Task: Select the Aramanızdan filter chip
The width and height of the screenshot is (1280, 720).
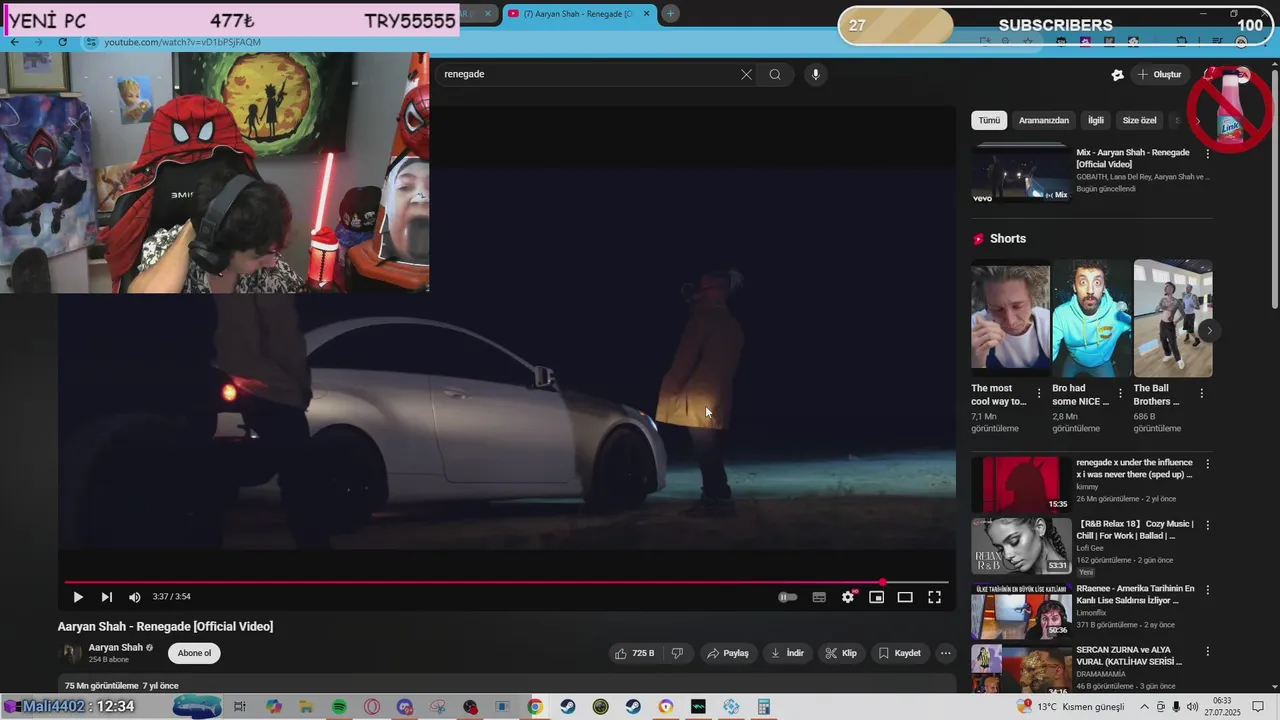Action: pyautogui.click(x=1044, y=120)
